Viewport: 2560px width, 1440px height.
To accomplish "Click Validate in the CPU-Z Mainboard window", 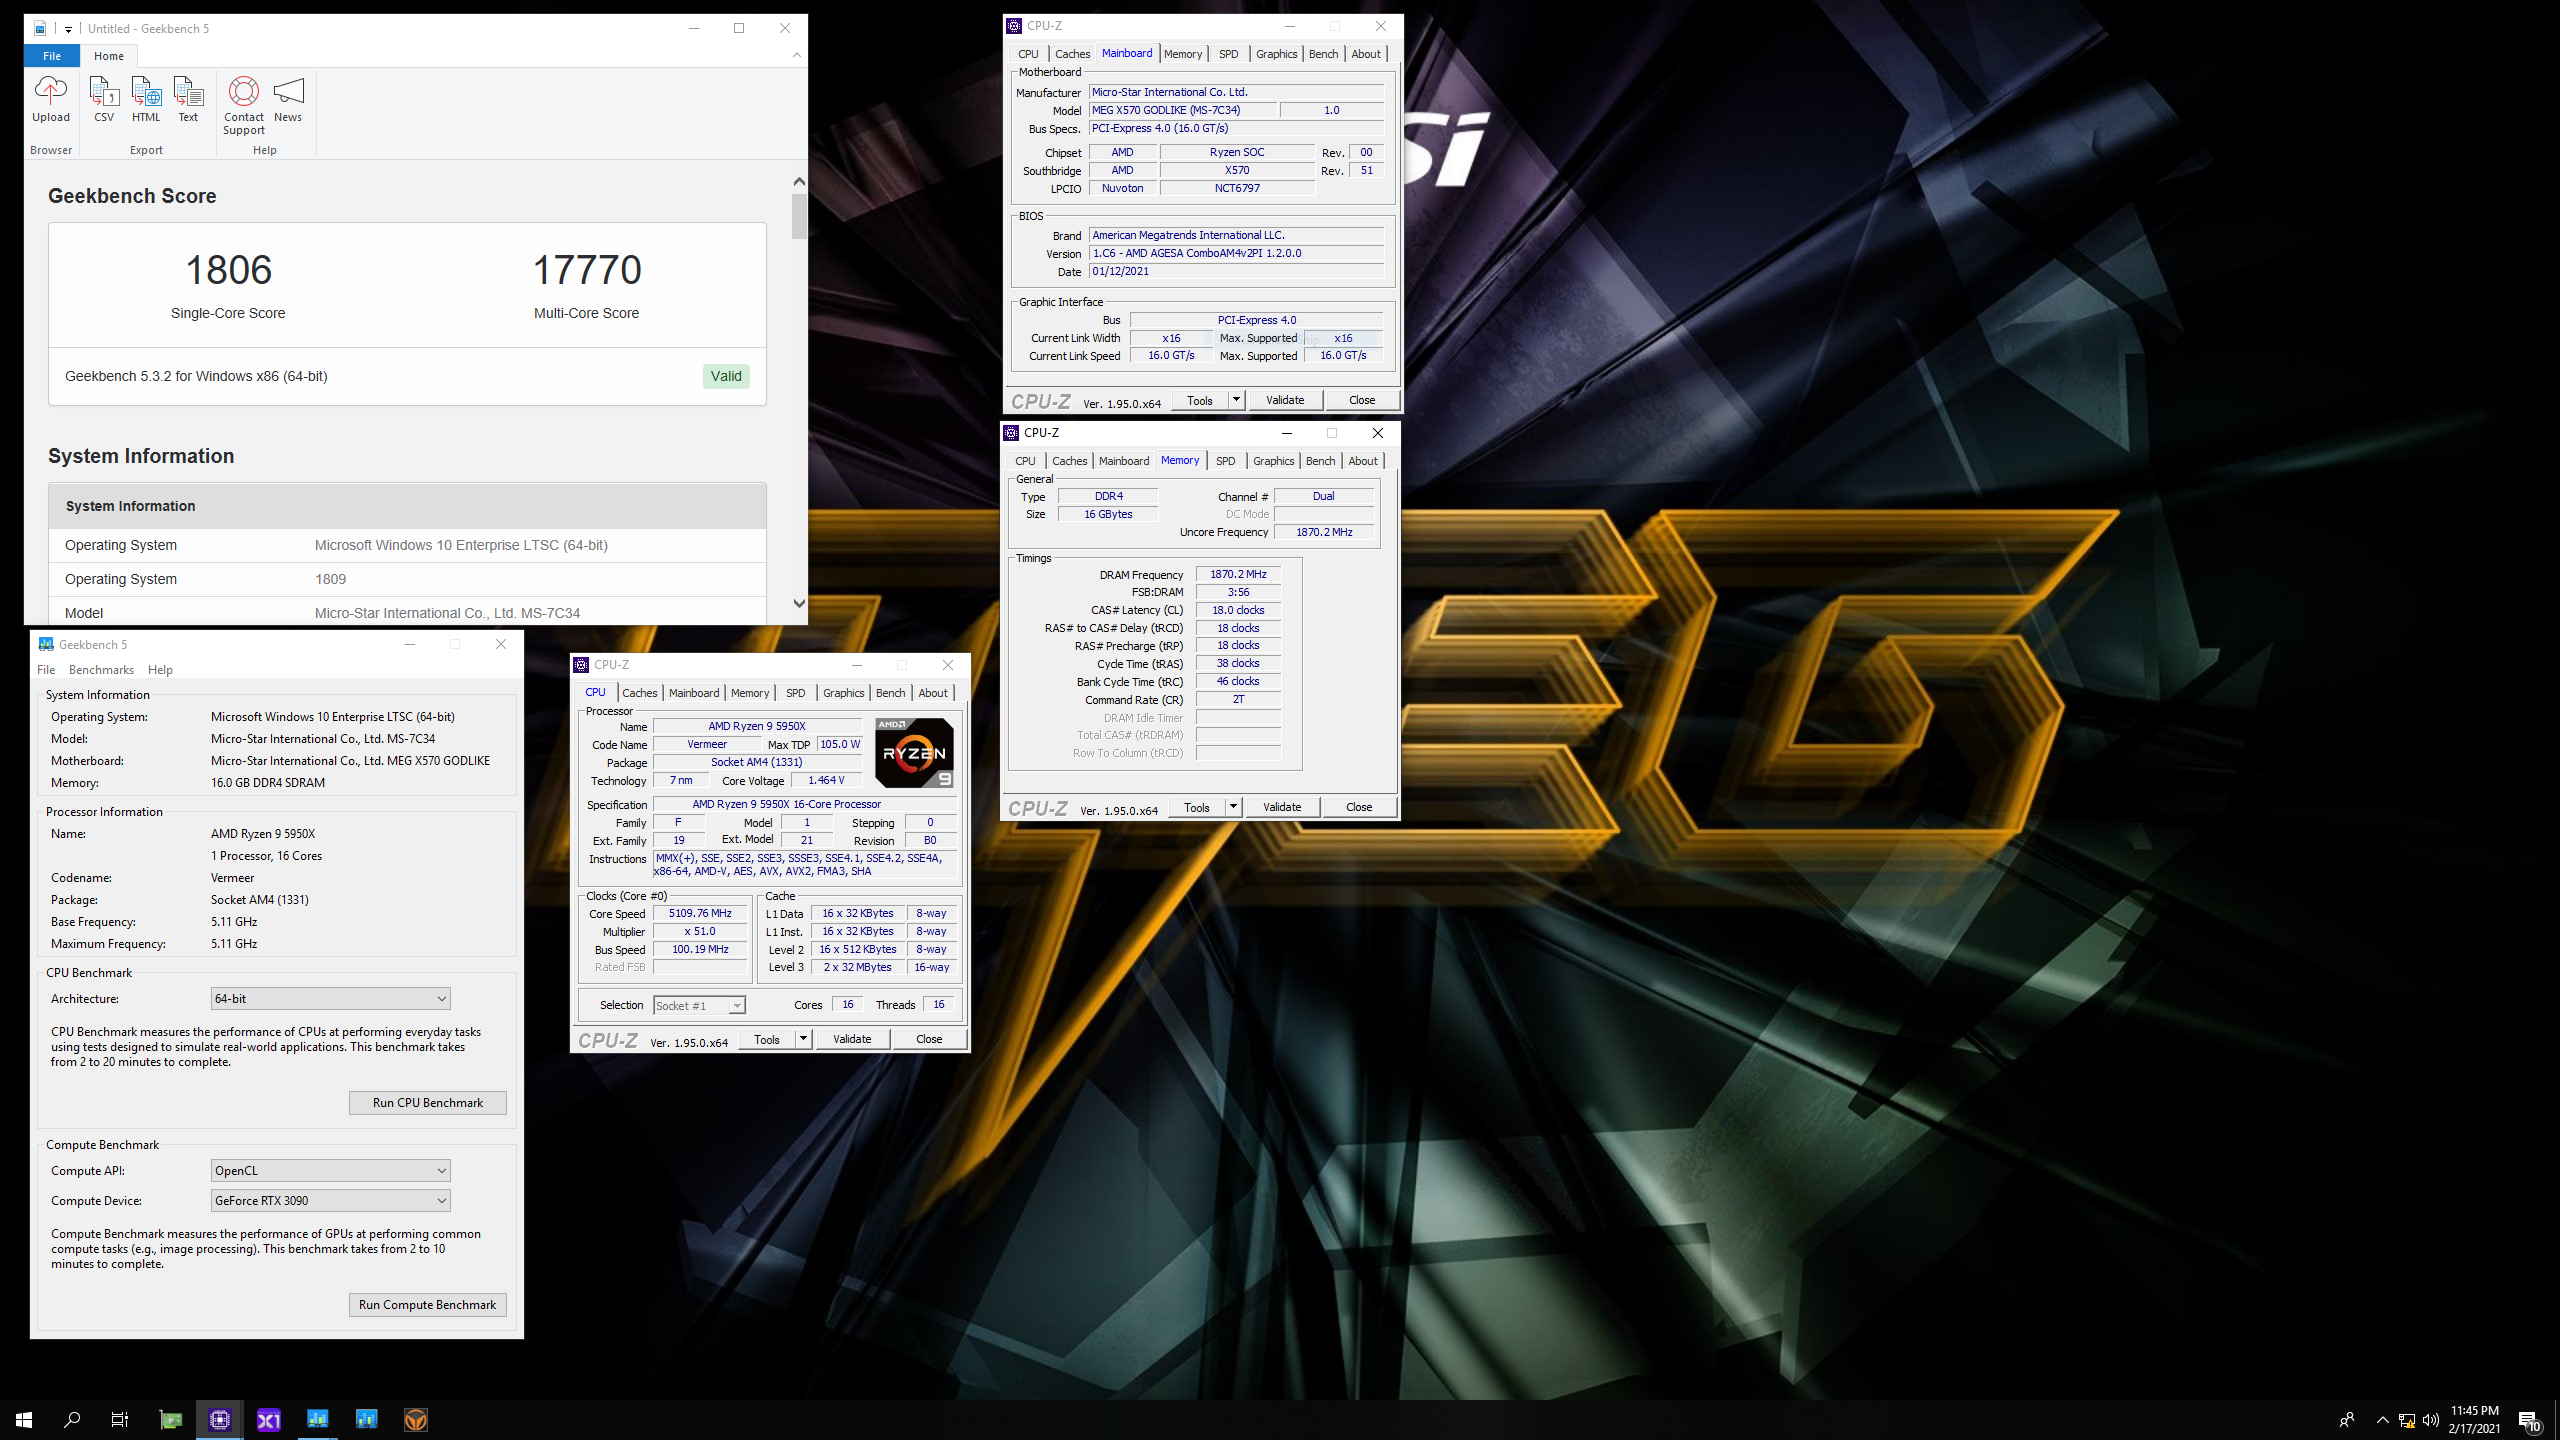I will coord(1285,400).
